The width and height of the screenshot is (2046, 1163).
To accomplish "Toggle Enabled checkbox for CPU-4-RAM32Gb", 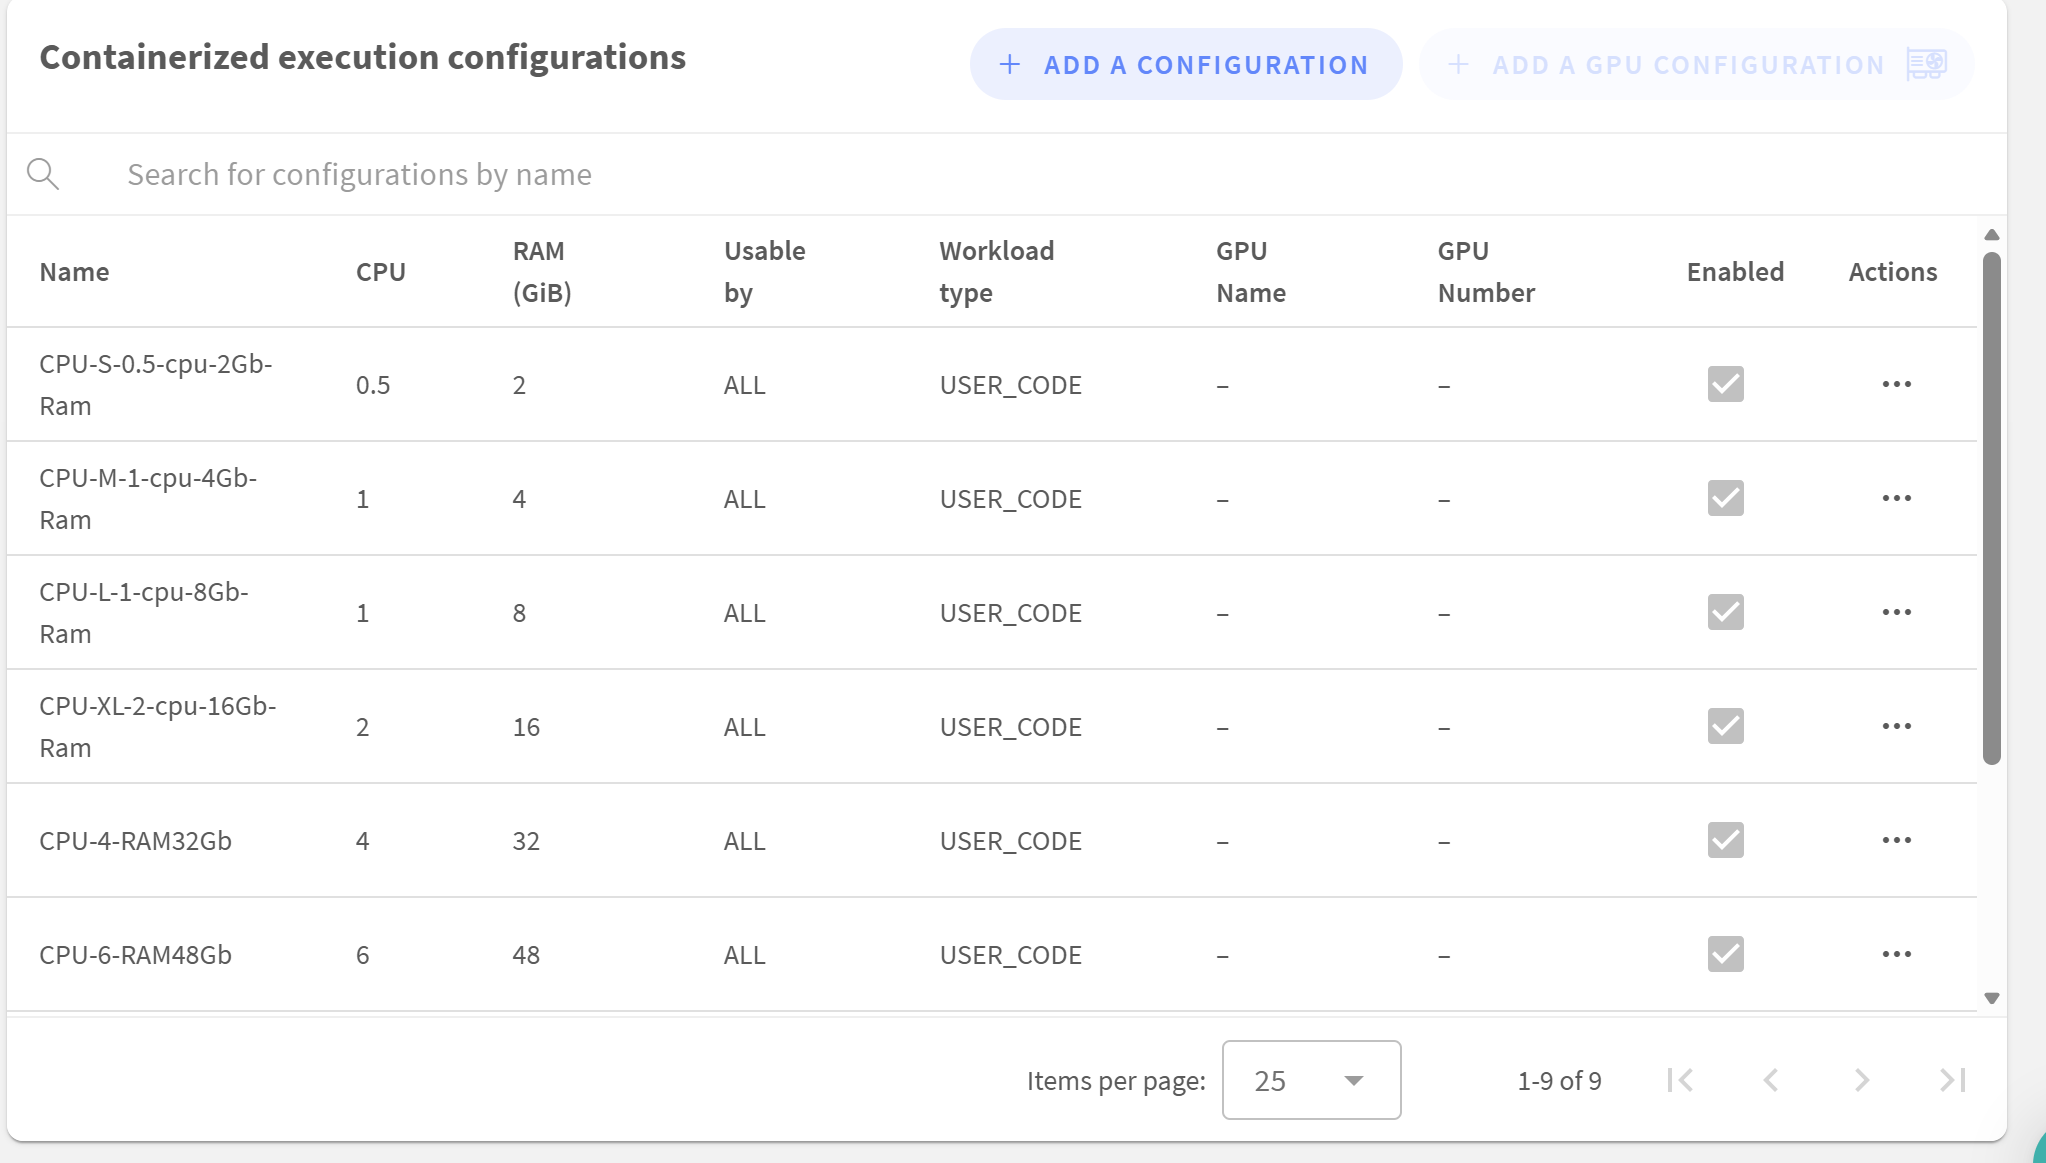I will coord(1725,841).
